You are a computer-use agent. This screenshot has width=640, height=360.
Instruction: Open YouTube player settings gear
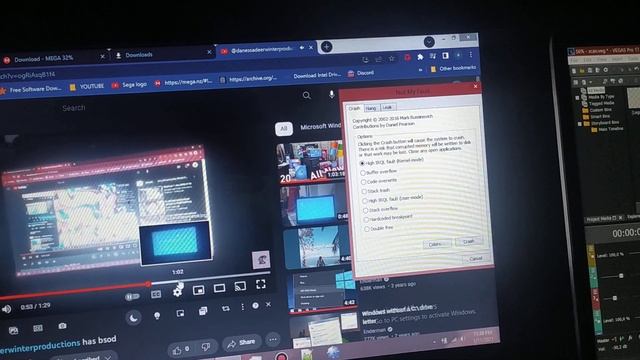178,292
